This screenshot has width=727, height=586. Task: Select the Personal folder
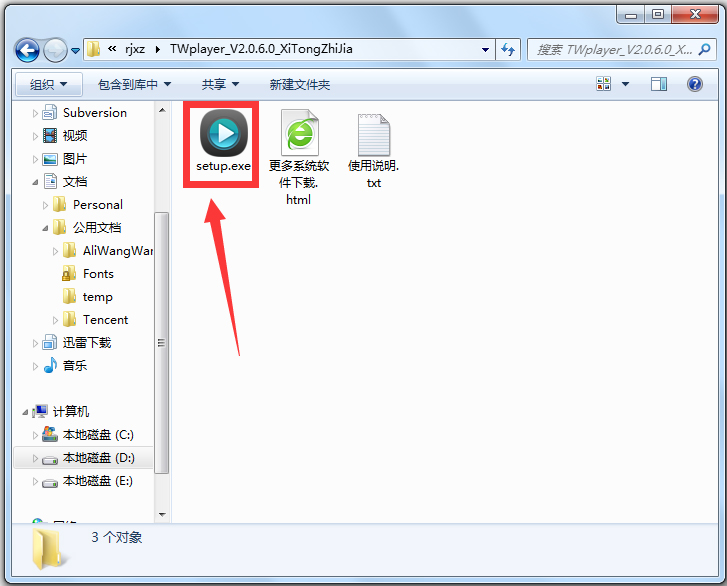[x=98, y=204]
